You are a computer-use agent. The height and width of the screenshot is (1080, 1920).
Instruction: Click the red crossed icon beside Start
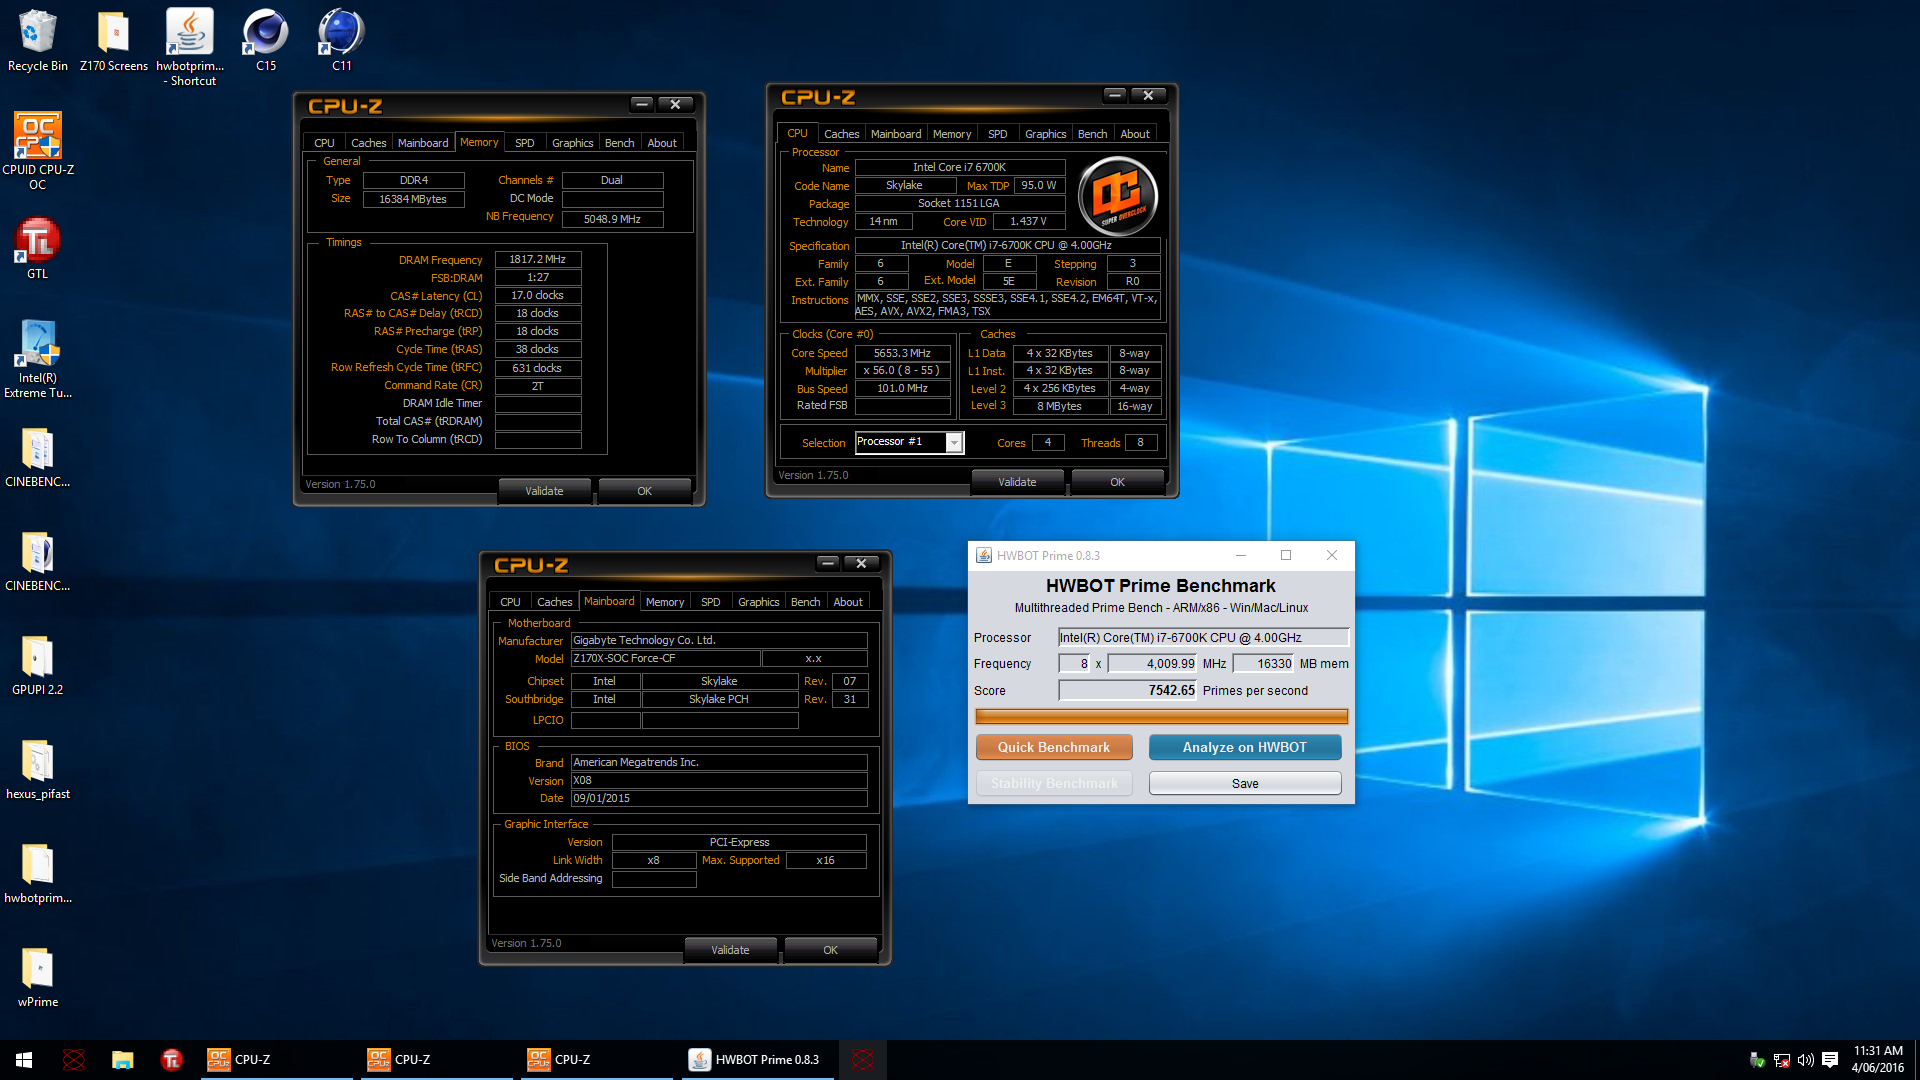point(73,1060)
